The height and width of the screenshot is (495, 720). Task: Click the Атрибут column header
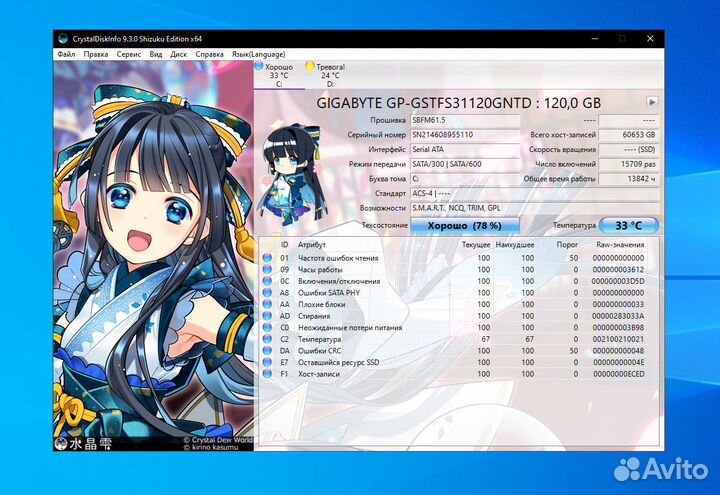pyautogui.click(x=312, y=245)
